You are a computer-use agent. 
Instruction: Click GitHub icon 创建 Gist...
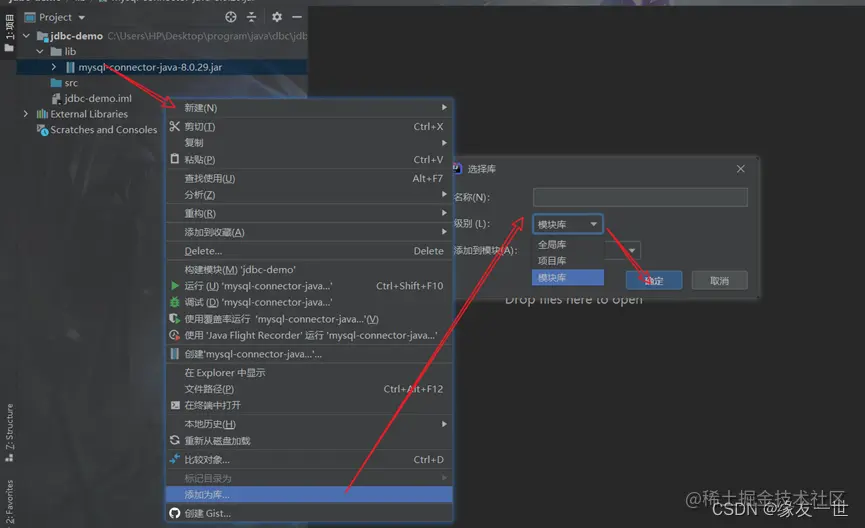click(175, 513)
